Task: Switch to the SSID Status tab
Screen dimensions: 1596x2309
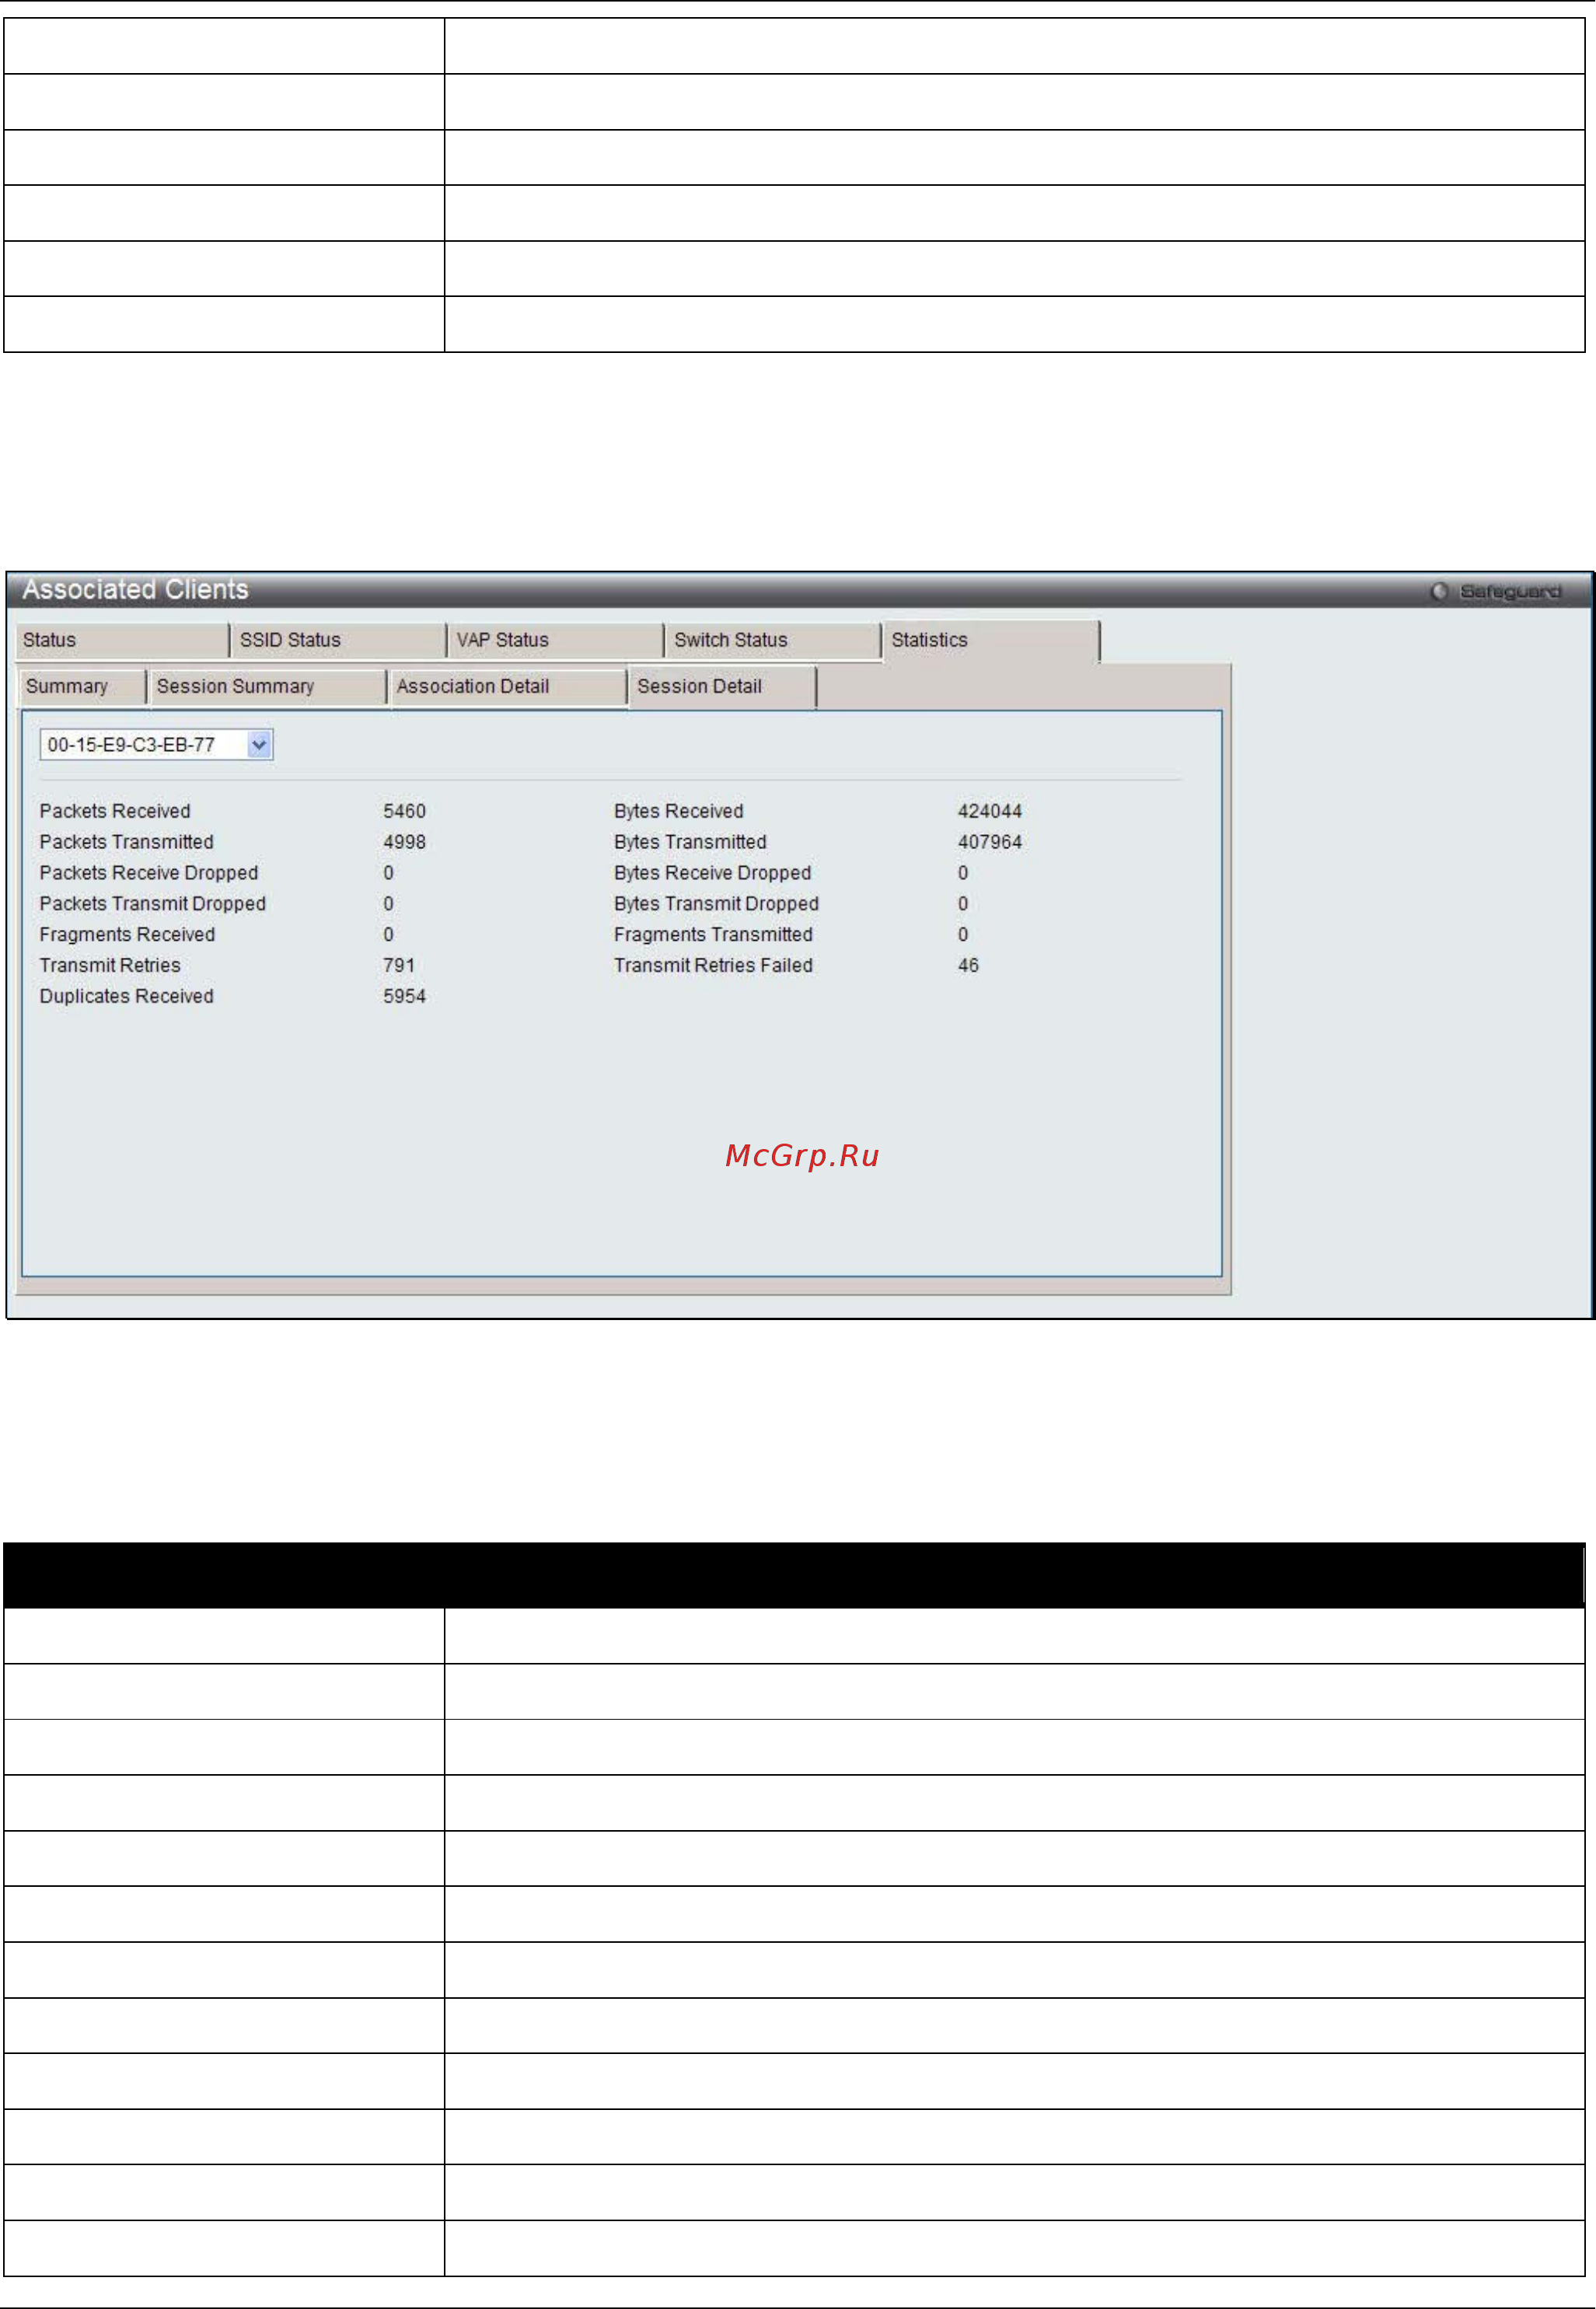Action: point(338,640)
